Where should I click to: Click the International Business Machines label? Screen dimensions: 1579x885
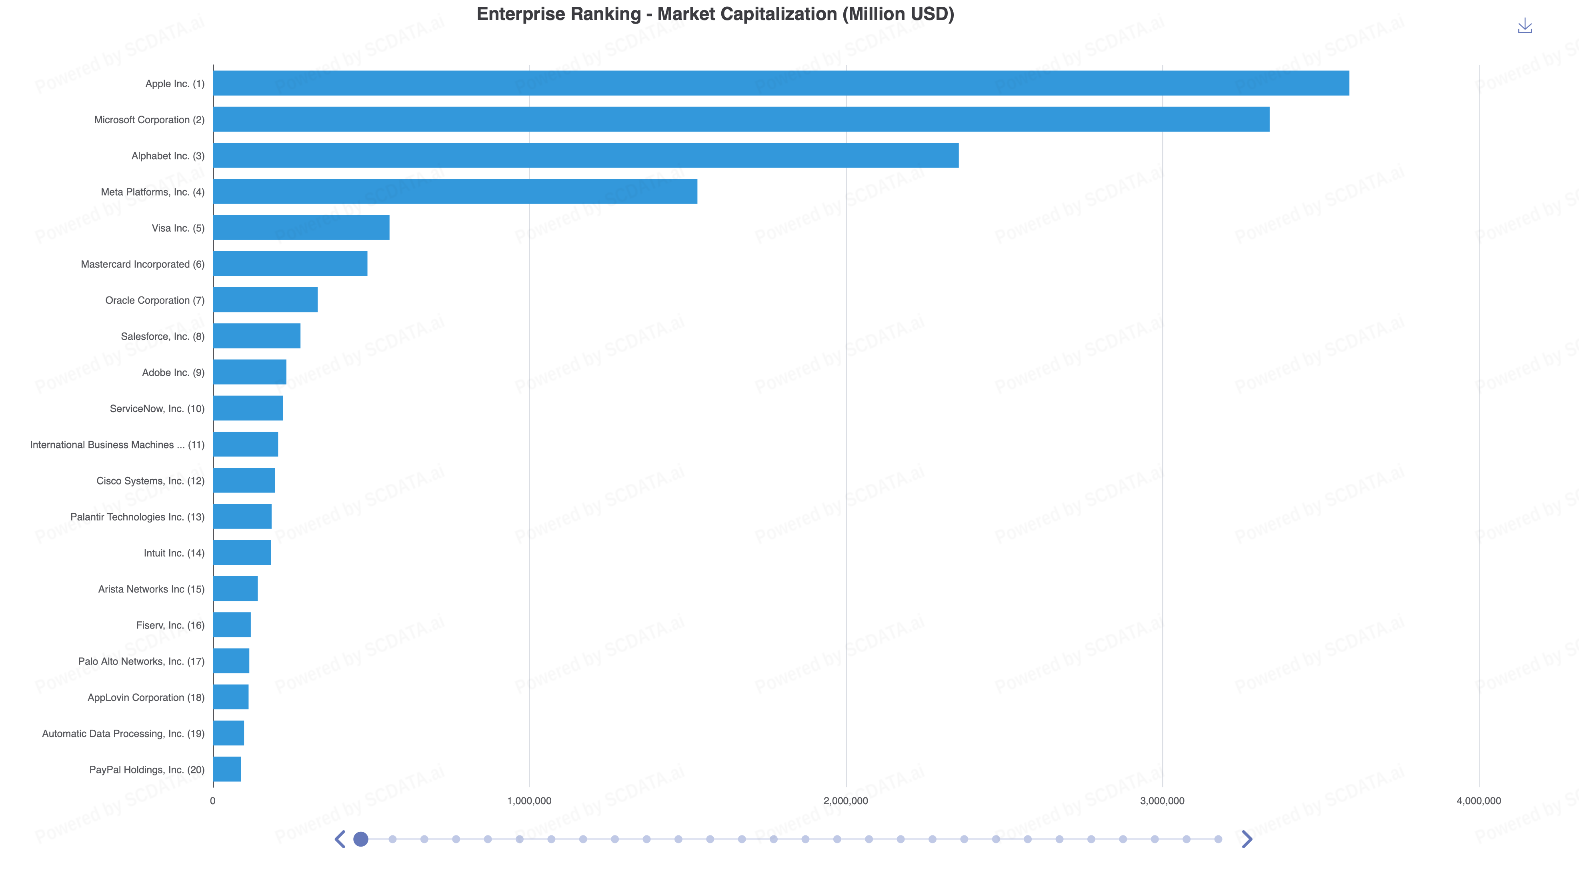coord(117,445)
